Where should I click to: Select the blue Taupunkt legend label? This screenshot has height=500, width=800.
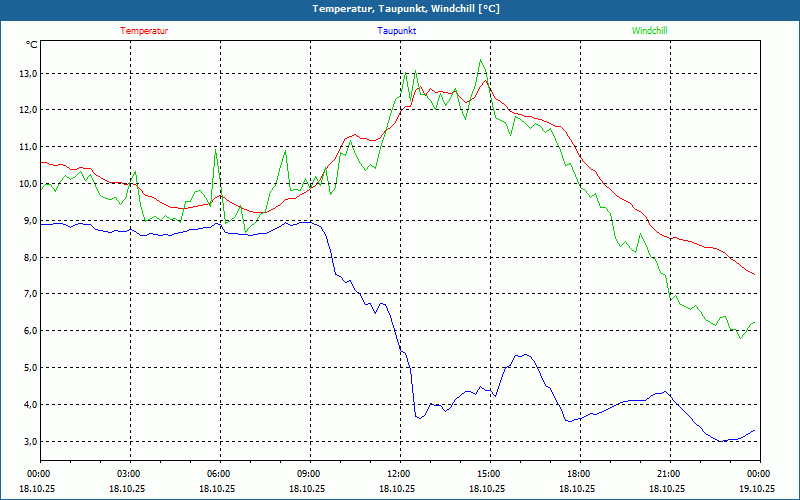pyautogui.click(x=397, y=31)
